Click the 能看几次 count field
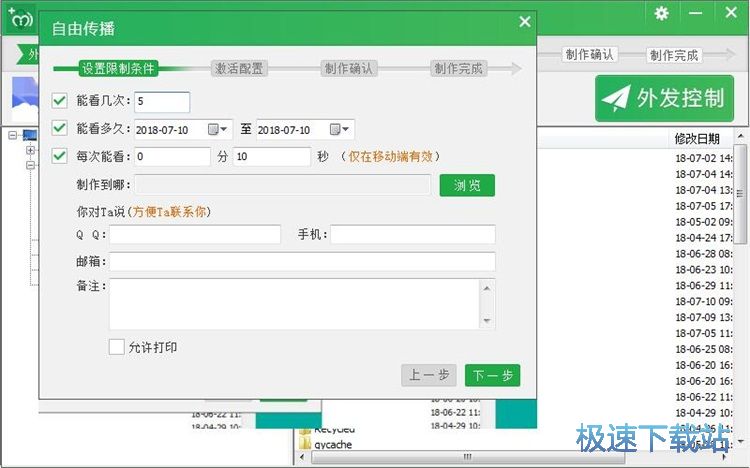 point(162,101)
